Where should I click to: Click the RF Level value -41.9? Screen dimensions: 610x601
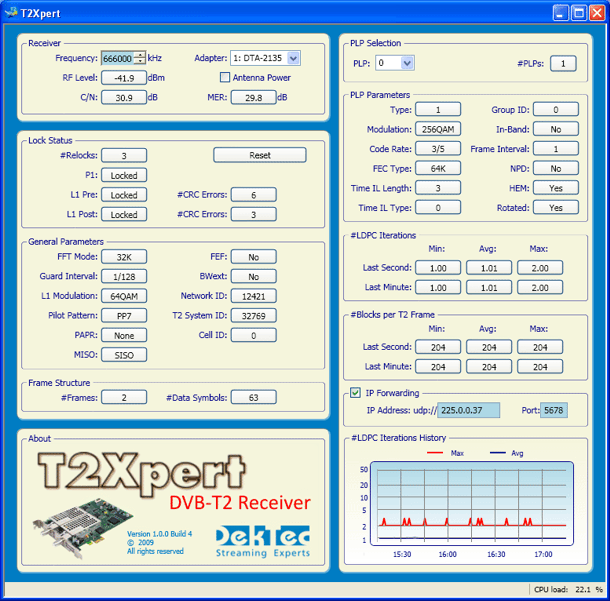point(124,78)
